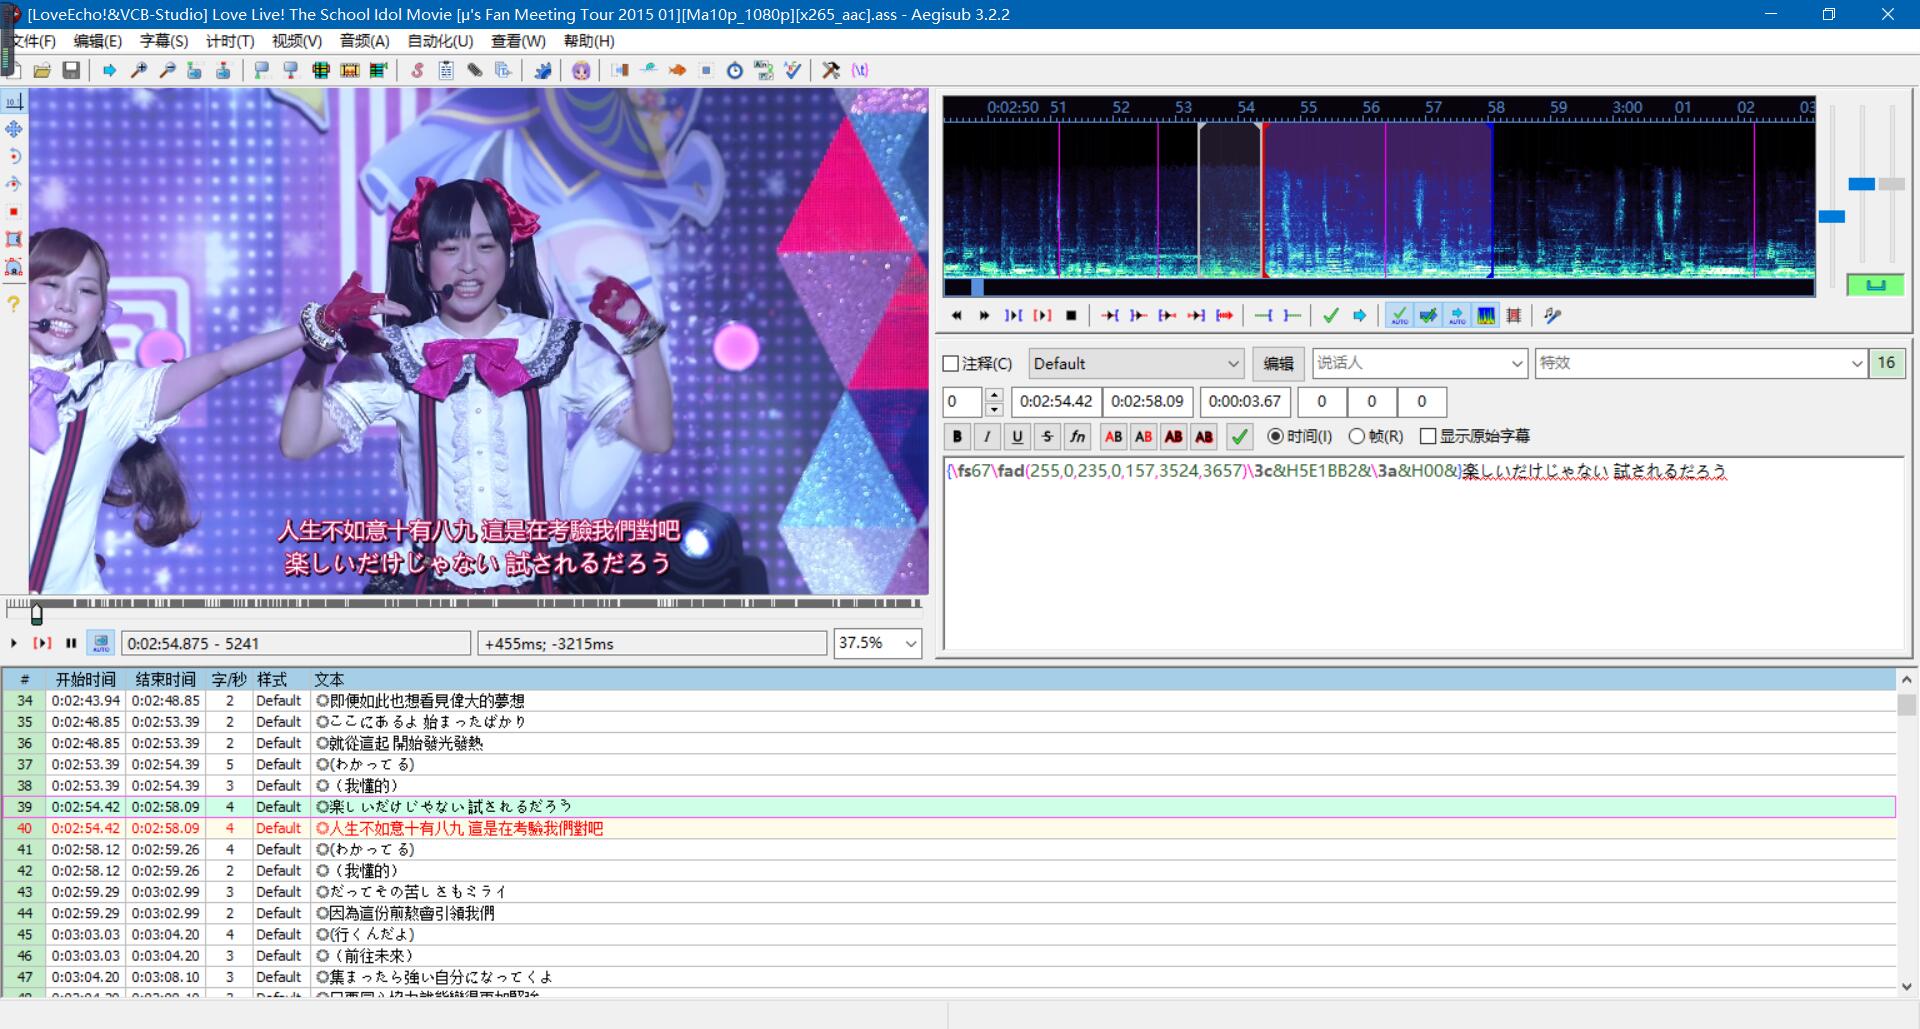The width and height of the screenshot is (1920, 1029).
Task: Expand the 特效 effect dropdown
Action: [1857, 364]
